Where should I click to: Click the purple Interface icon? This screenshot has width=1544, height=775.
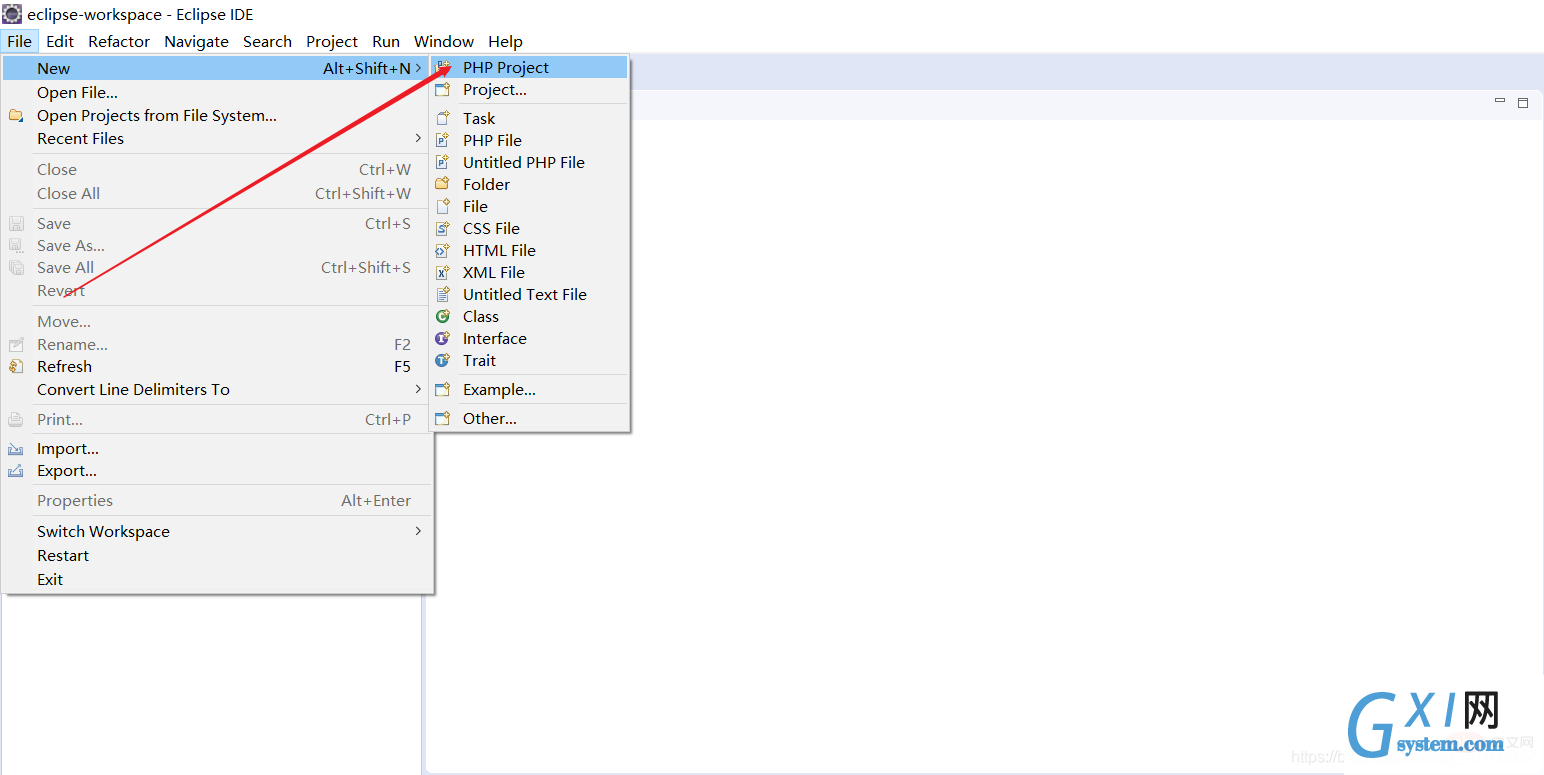tap(443, 338)
